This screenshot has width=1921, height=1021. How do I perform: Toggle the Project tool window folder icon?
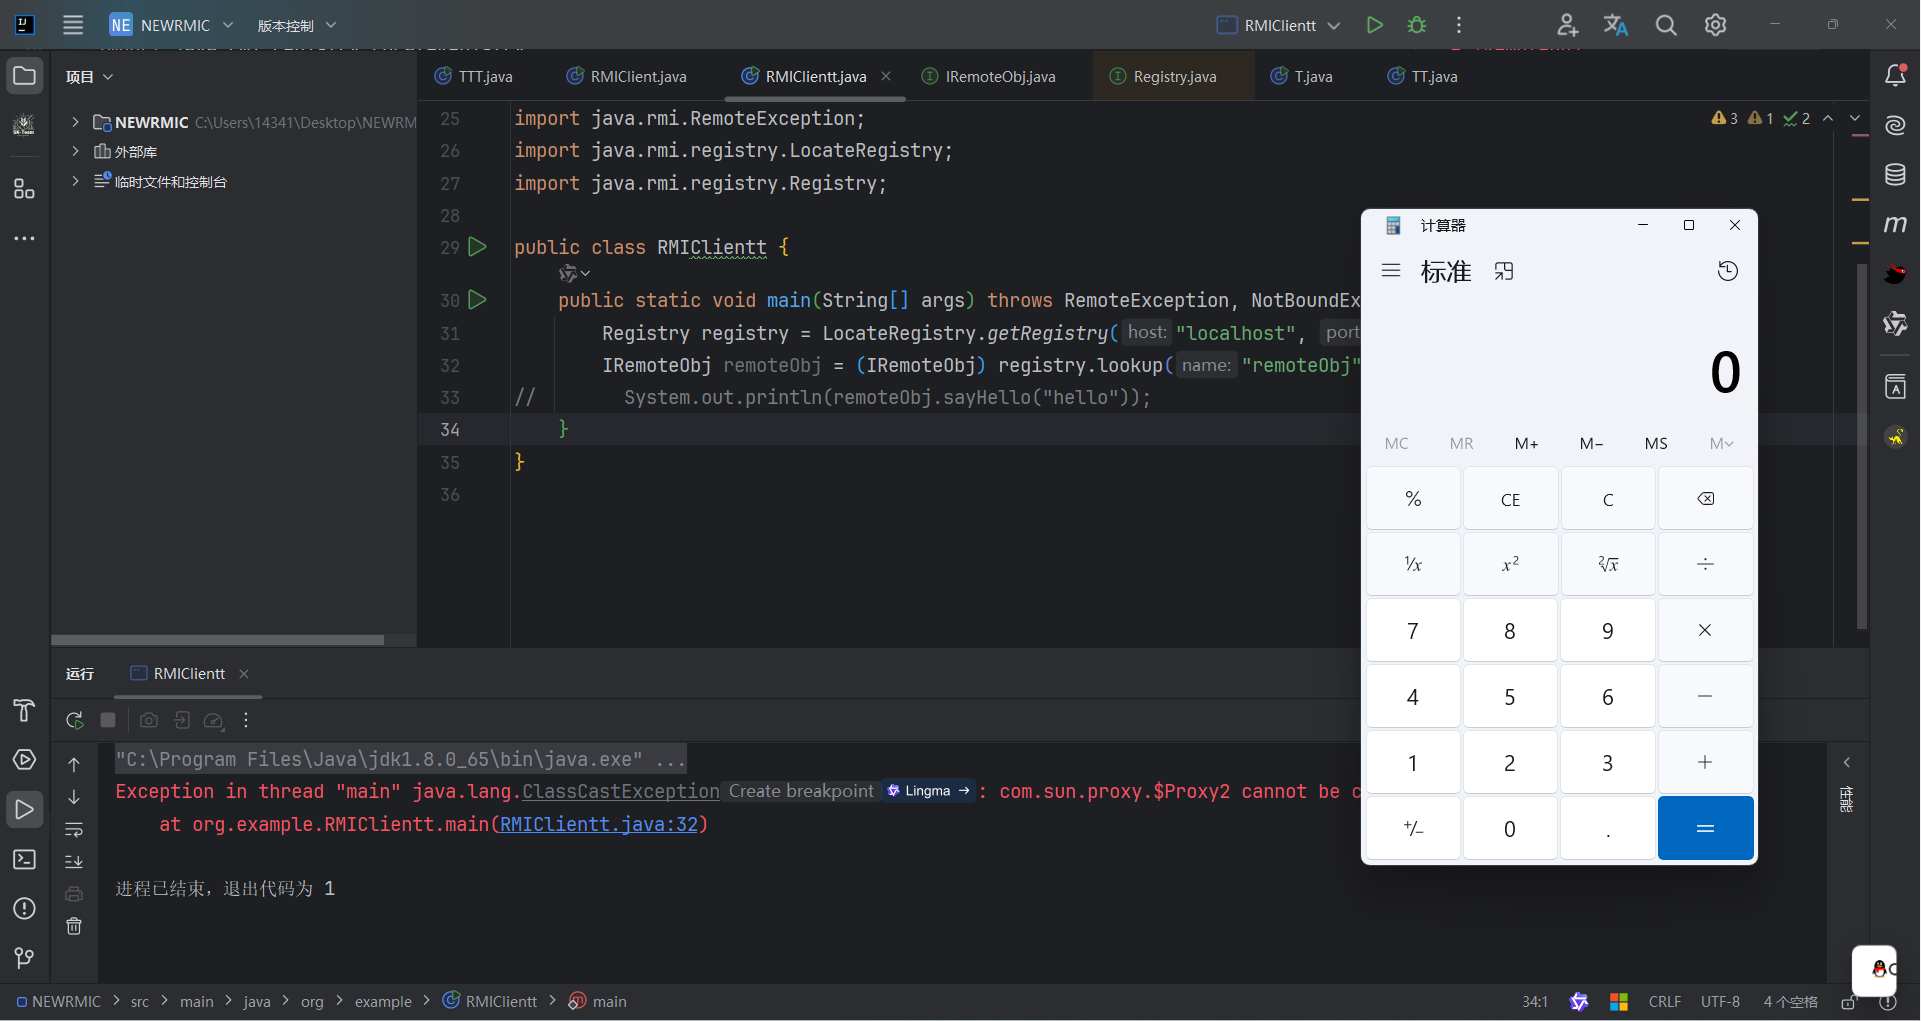(x=24, y=76)
